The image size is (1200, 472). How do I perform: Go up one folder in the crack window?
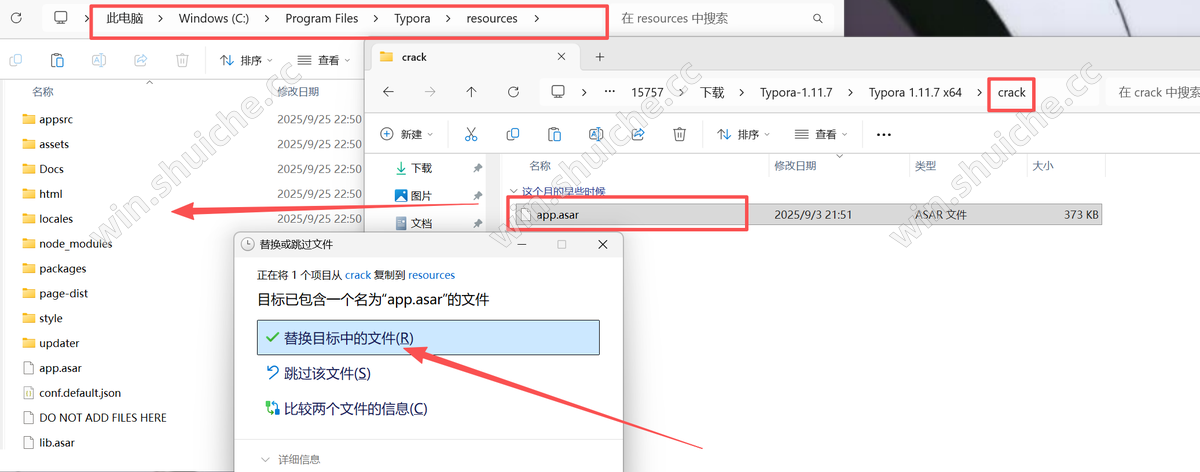tap(471, 92)
